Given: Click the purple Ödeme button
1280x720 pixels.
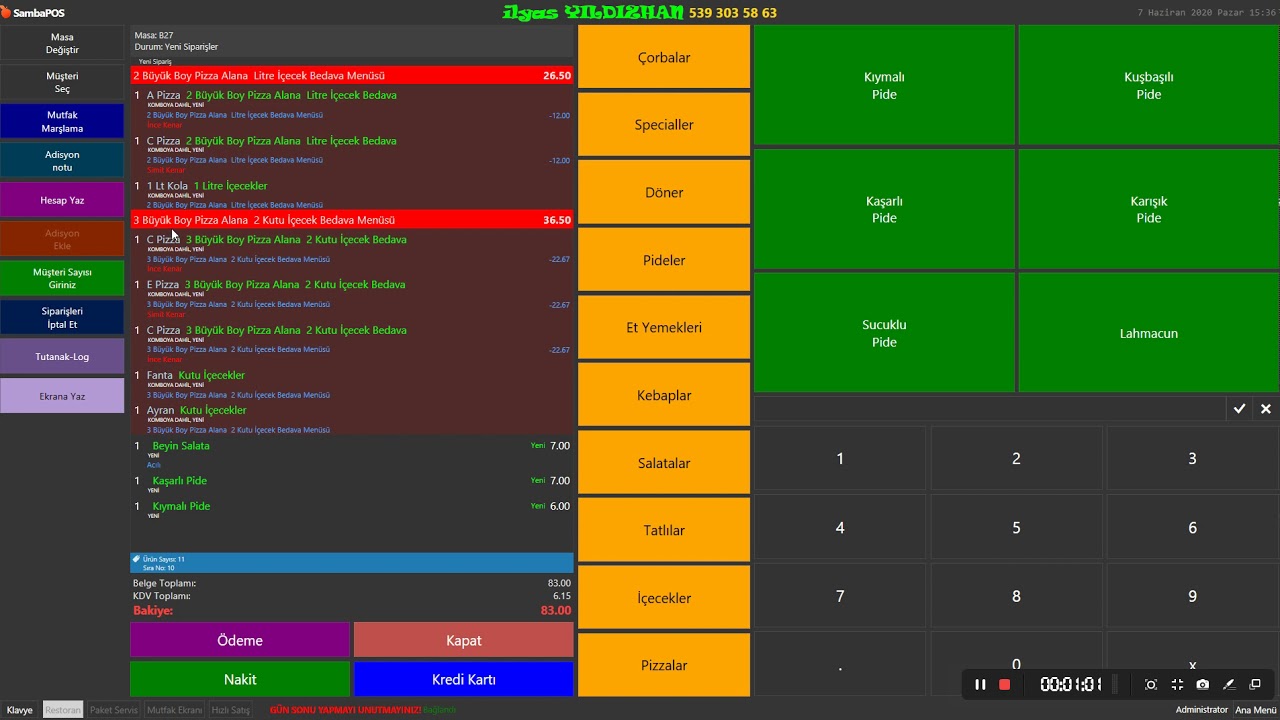Looking at the screenshot, I should point(240,640).
